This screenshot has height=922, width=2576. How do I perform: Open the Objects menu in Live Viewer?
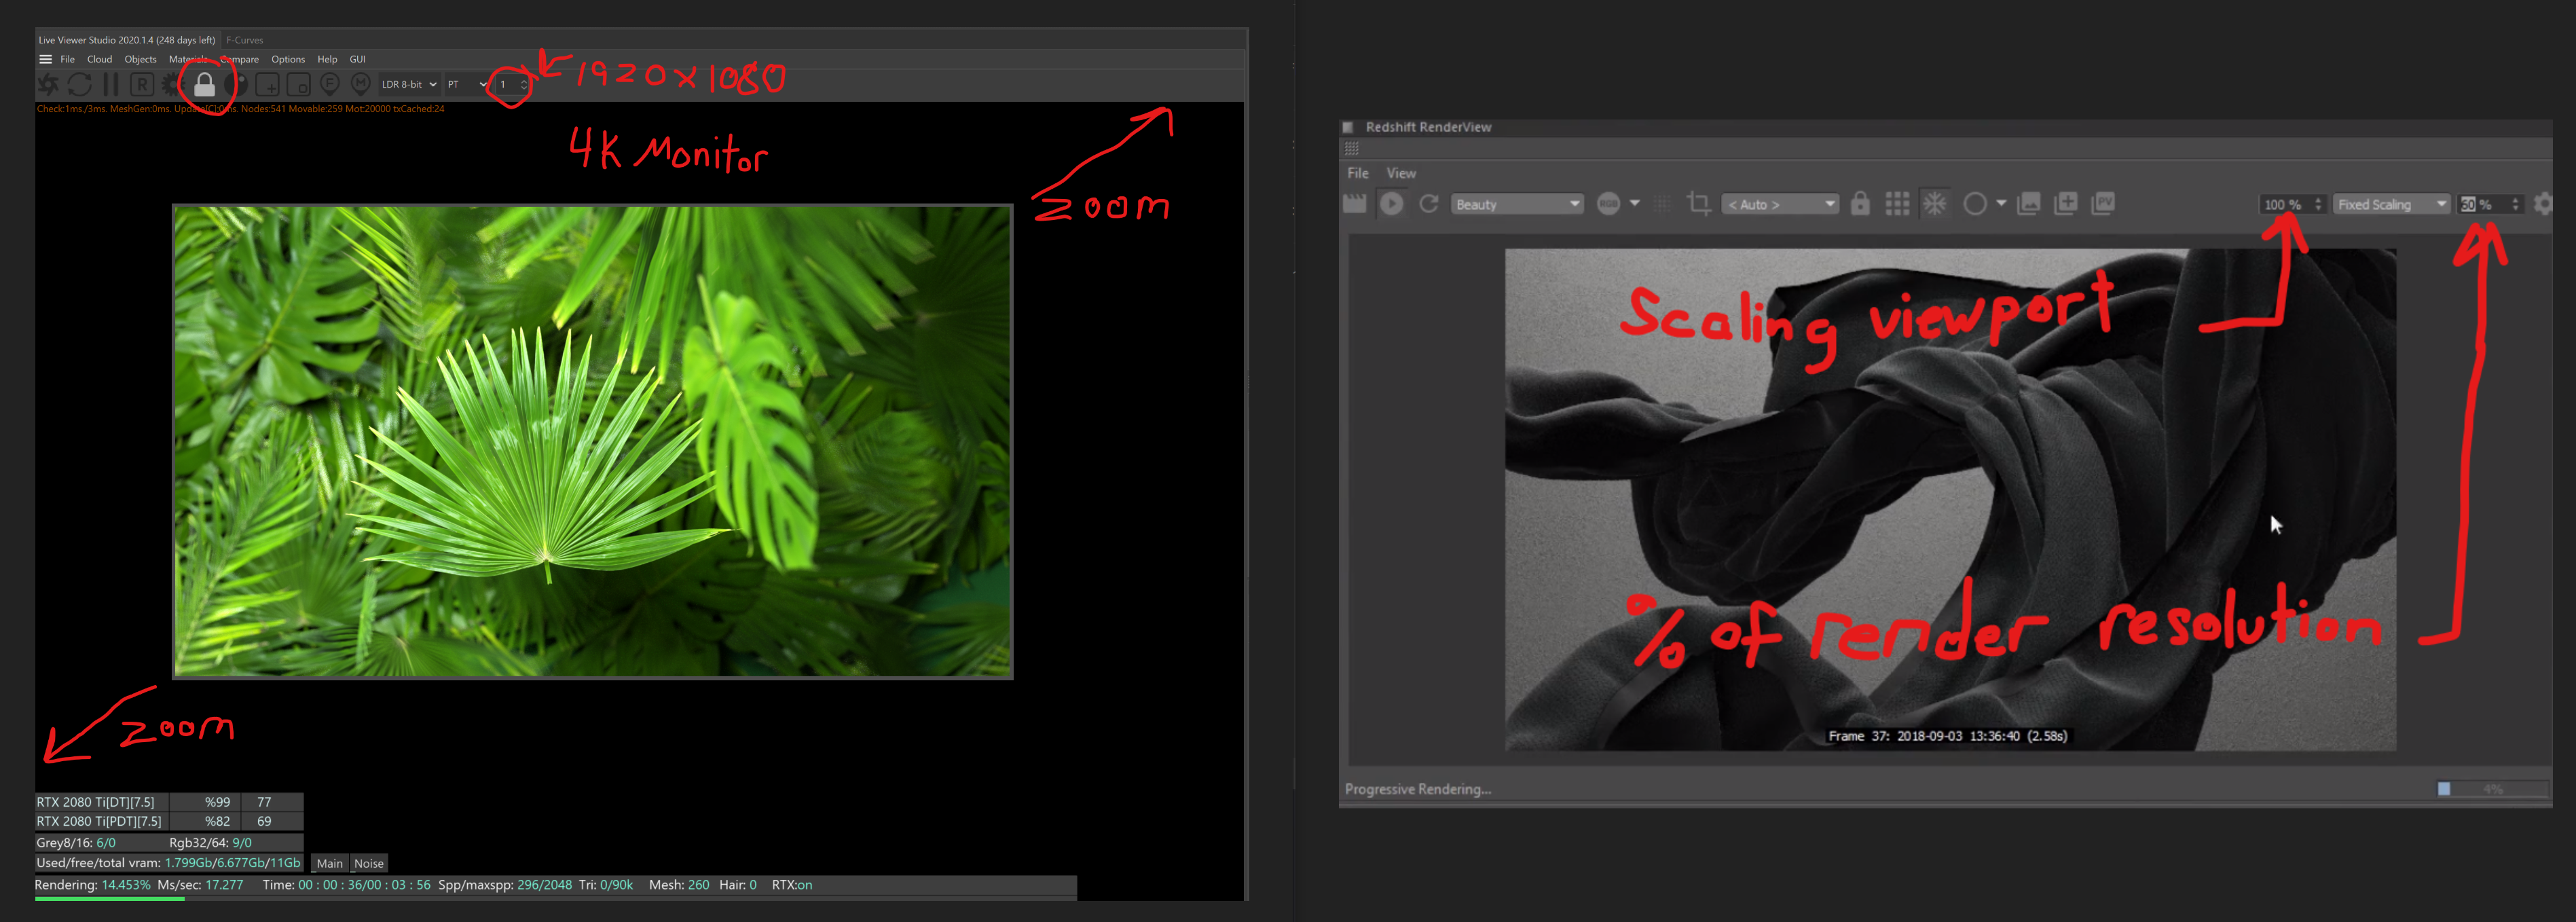tap(140, 59)
